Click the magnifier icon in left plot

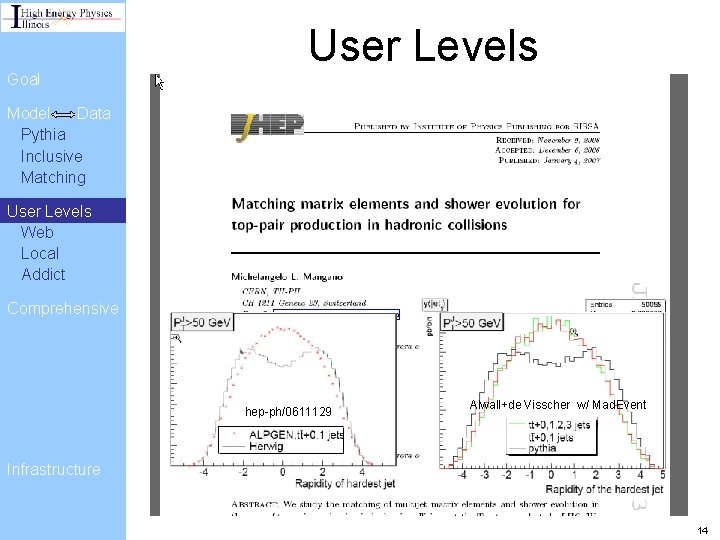[176, 339]
